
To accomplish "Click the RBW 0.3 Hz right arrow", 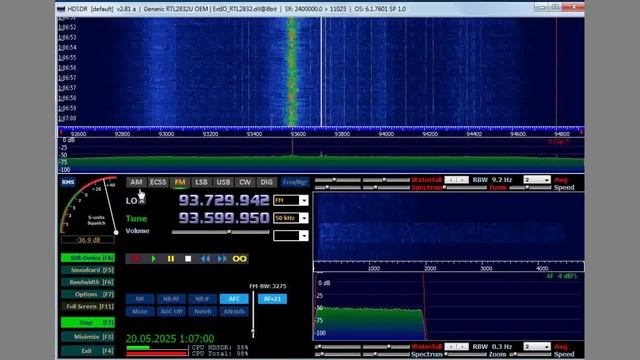I will [x=462, y=347].
